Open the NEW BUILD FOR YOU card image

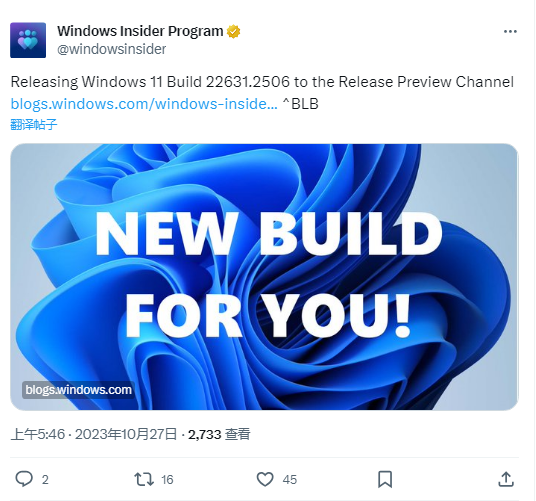264,277
